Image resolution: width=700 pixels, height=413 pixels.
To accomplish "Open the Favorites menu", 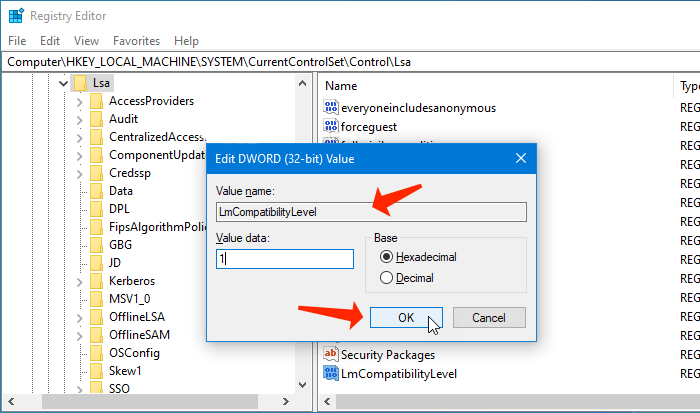I will (x=136, y=41).
